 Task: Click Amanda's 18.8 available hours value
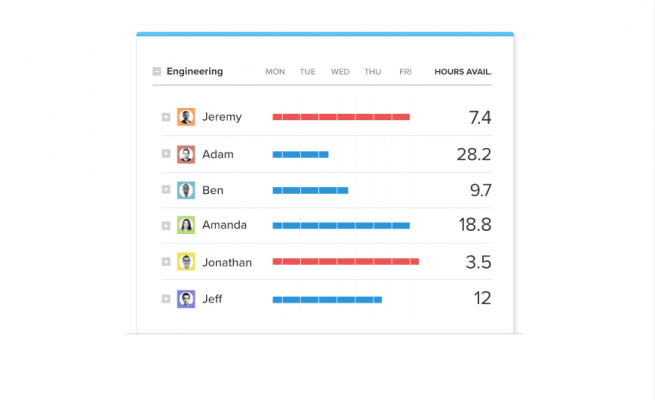474,225
